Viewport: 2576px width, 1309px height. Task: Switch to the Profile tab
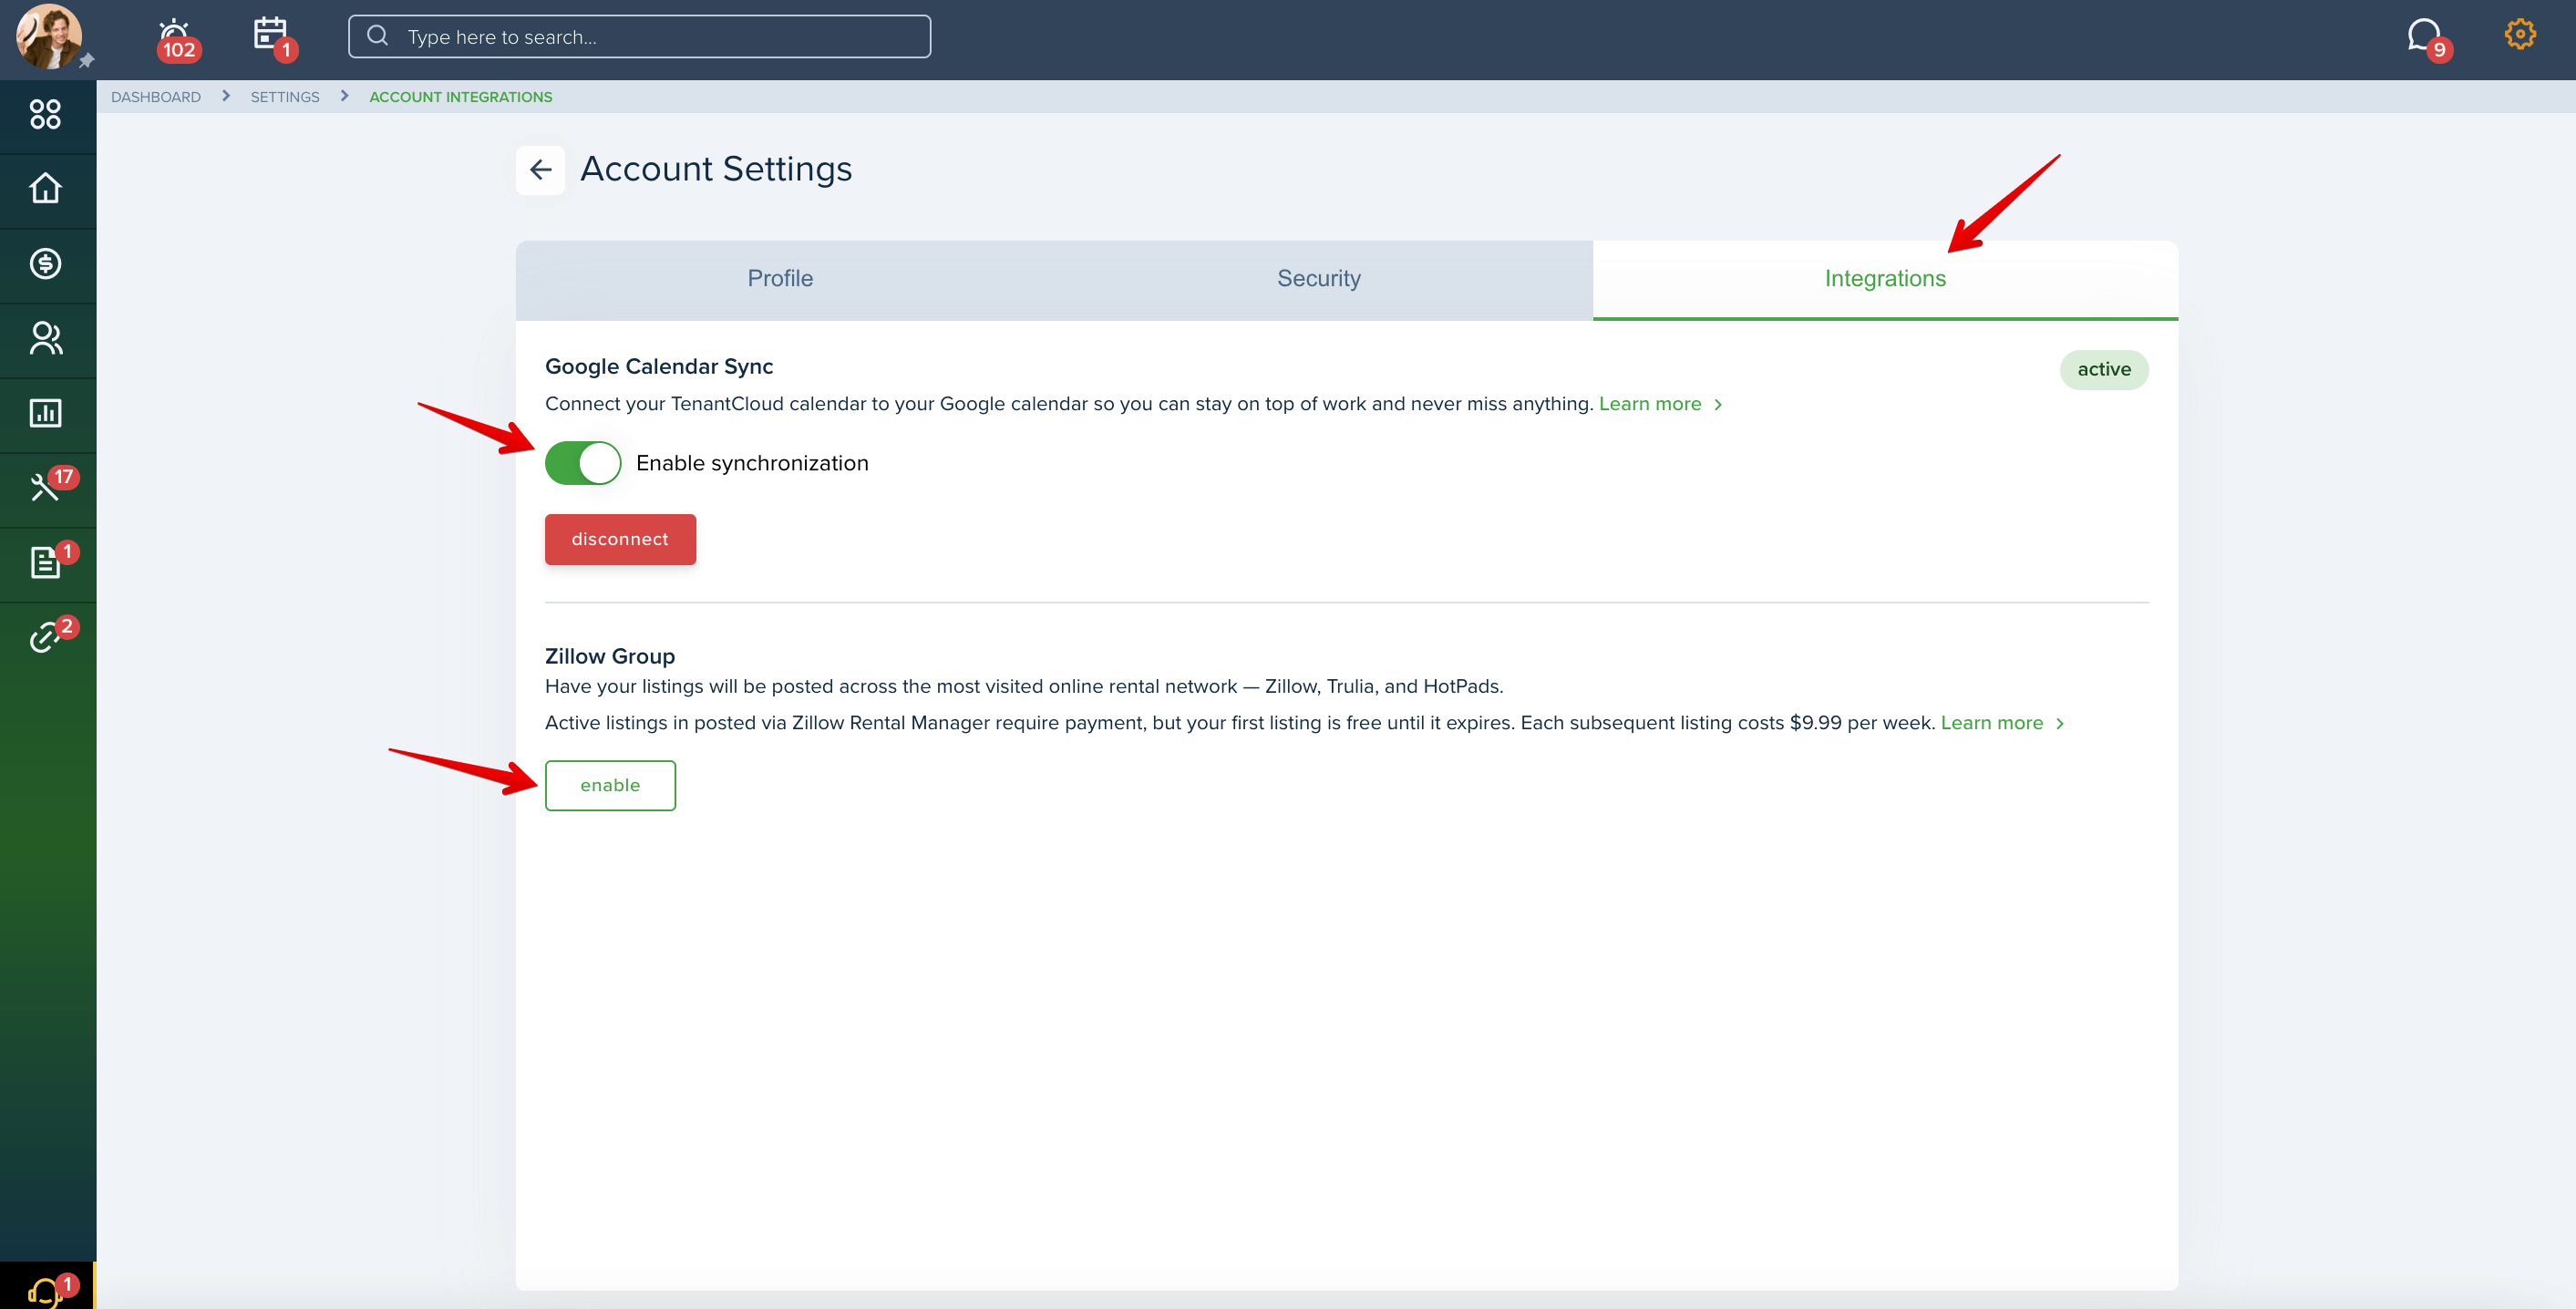(780, 279)
